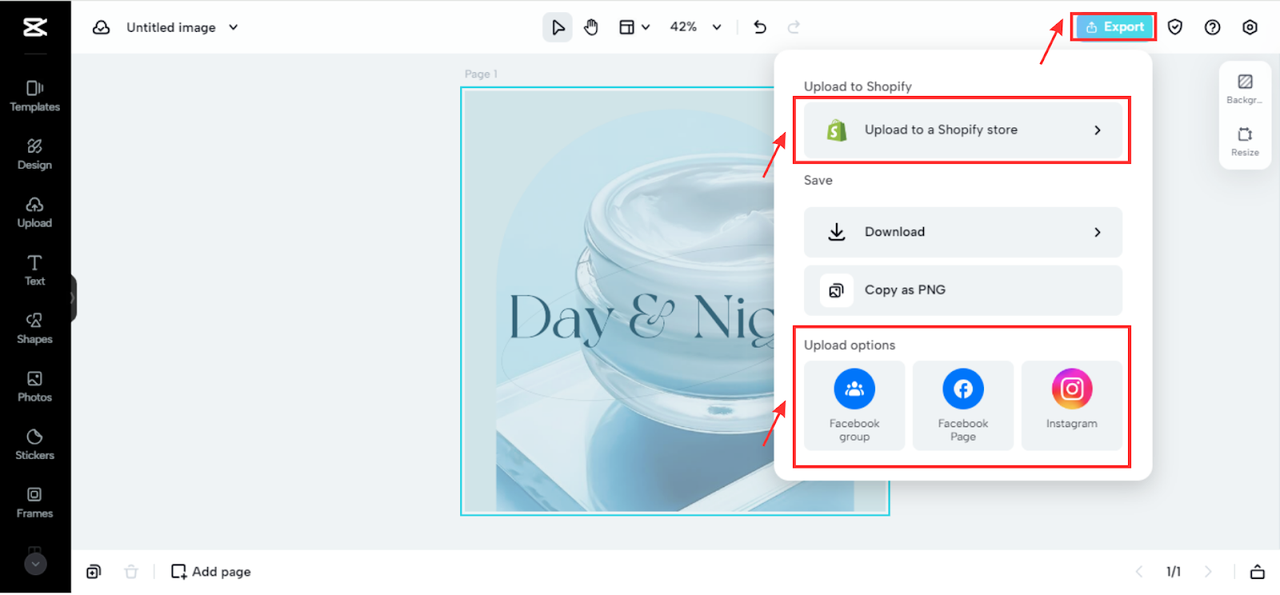Open the Stickers panel

[x=35, y=444]
